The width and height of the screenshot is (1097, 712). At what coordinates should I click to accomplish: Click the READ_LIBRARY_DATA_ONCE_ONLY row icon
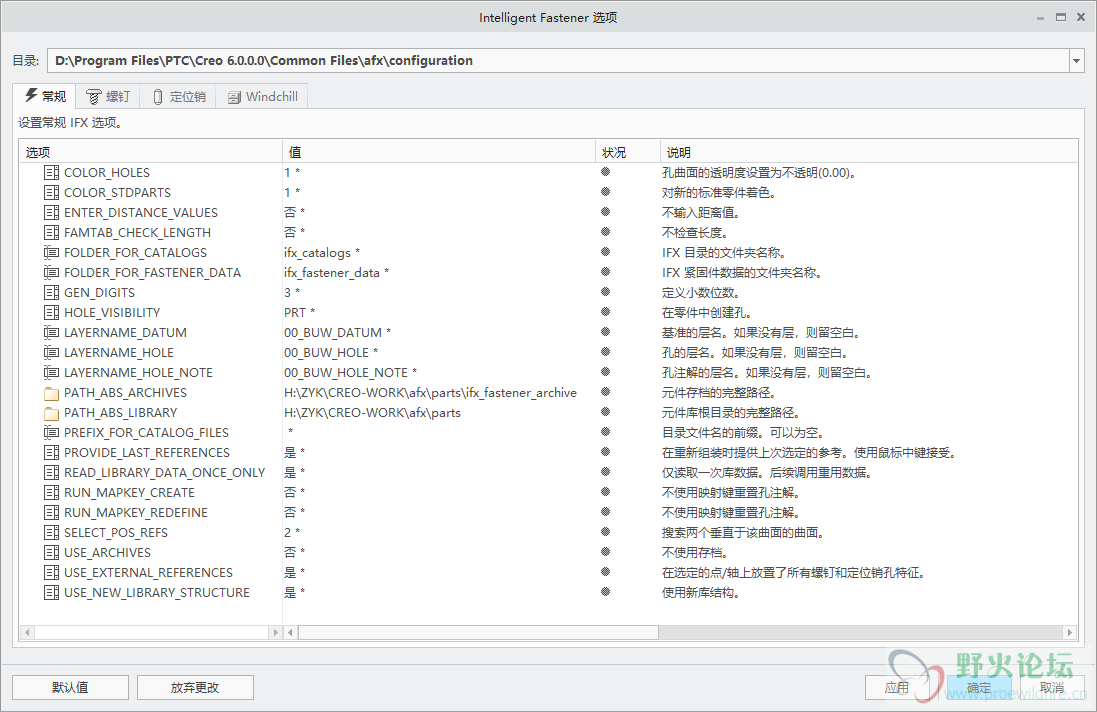(x=51, y=473)
